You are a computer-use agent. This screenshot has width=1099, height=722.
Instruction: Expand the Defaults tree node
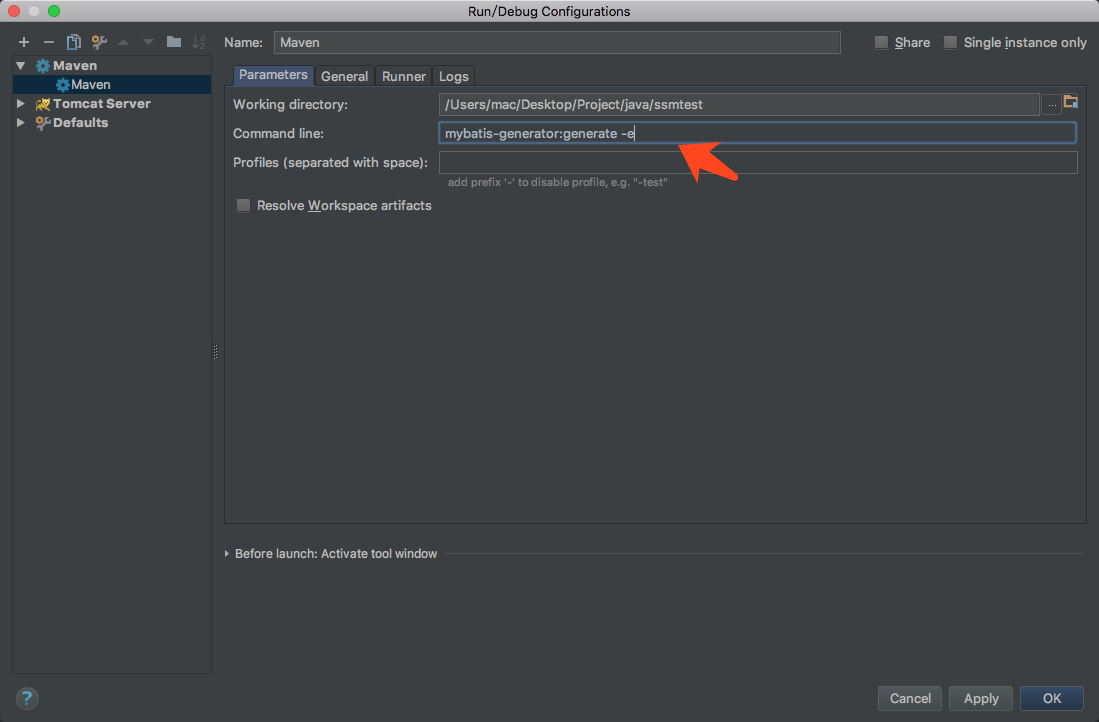point(20,122)
